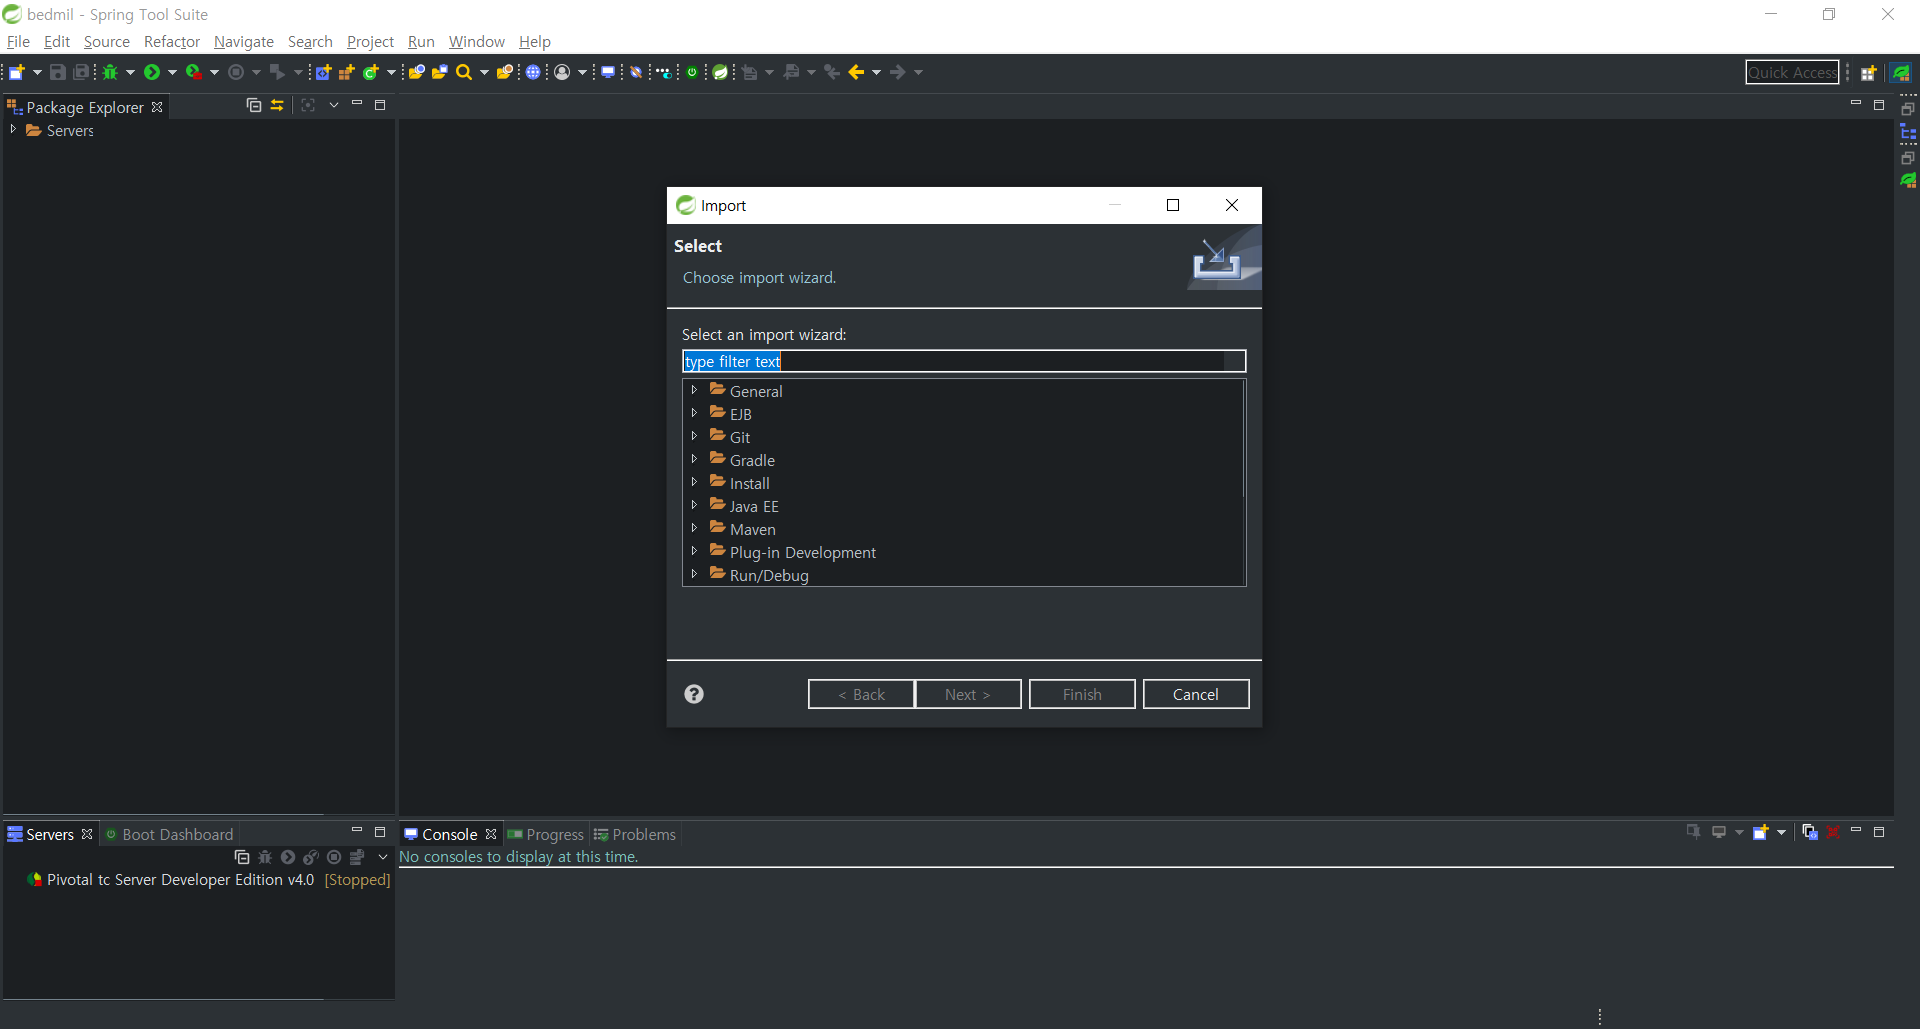Click the Finish button

pyautogui.click(x=1082, y=694)
